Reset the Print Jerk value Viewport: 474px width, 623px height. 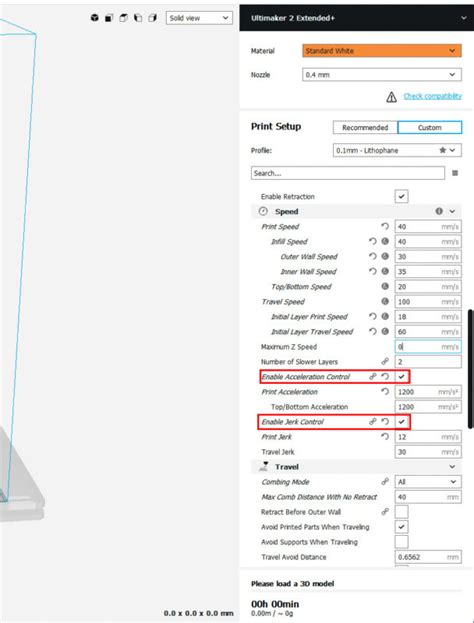coord(385,437)
